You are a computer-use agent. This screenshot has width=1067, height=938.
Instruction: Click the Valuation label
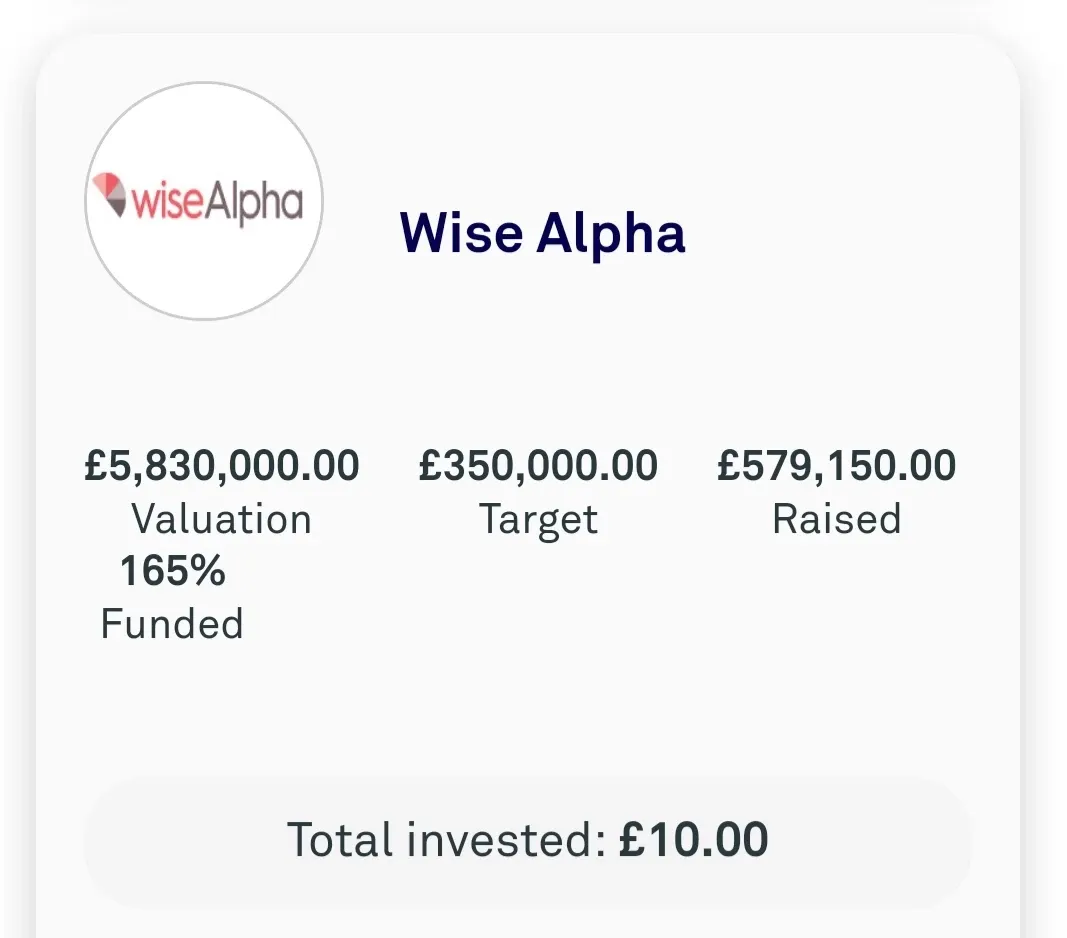pos(222,519)
